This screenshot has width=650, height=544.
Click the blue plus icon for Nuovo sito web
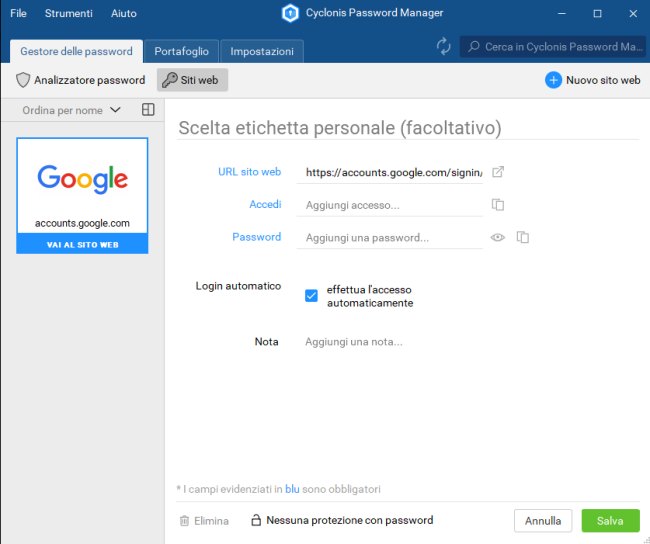(x=553, y=80)
